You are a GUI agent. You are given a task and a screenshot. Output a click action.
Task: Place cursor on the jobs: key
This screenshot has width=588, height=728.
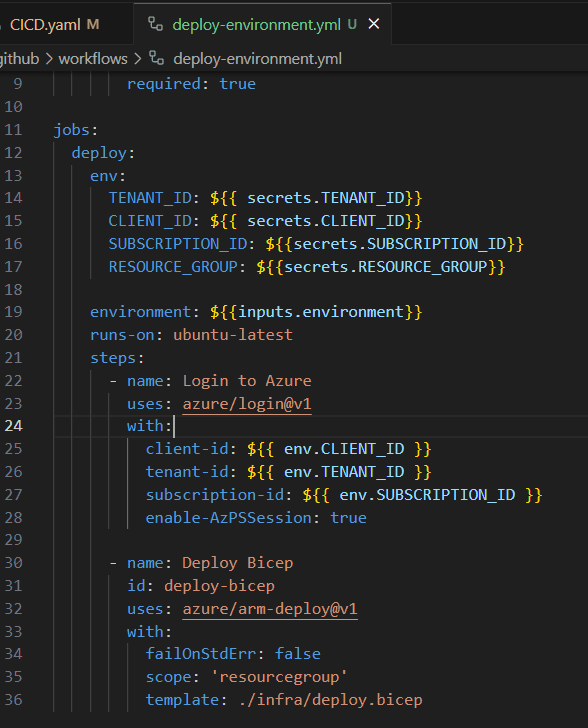[x=76, y=130]
